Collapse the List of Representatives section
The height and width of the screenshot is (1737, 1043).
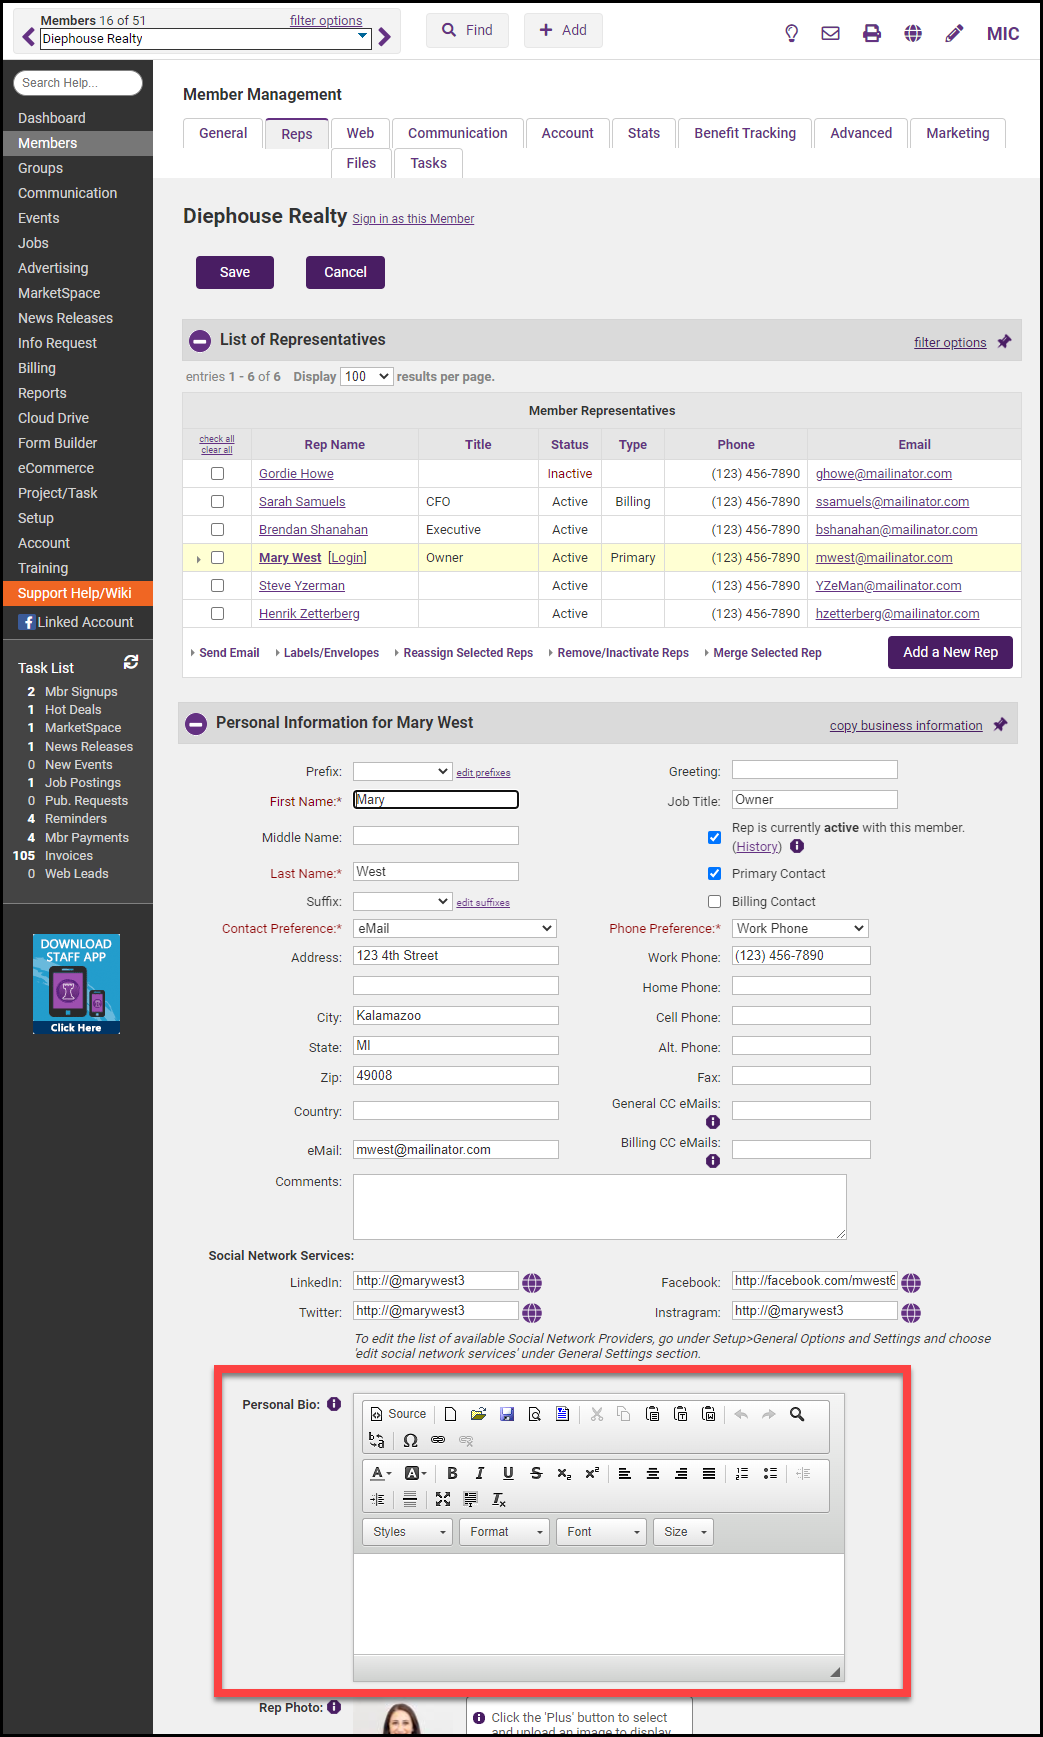pos(199,340)
